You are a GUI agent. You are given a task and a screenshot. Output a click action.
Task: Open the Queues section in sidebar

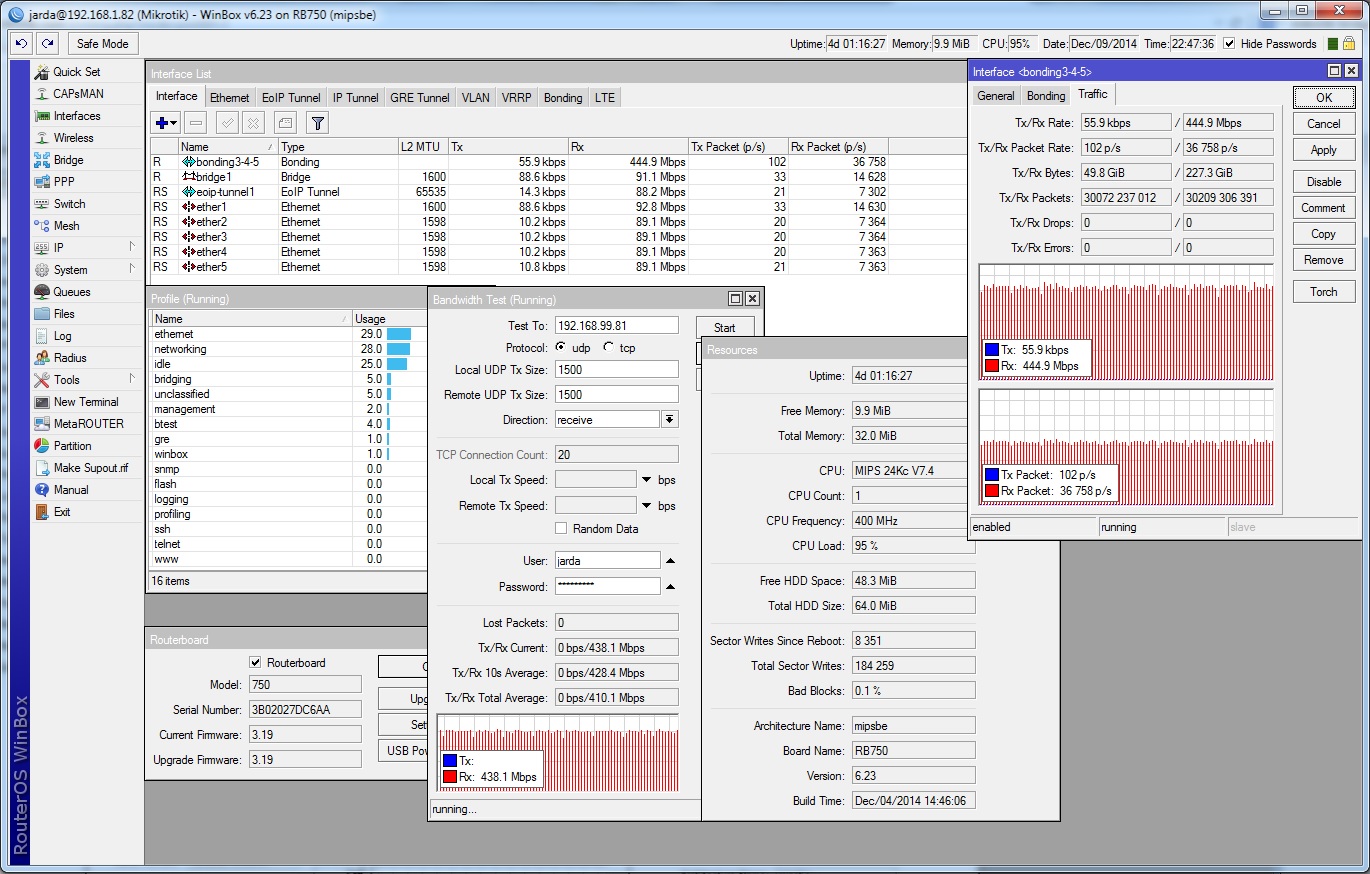(x=71, y=292)
